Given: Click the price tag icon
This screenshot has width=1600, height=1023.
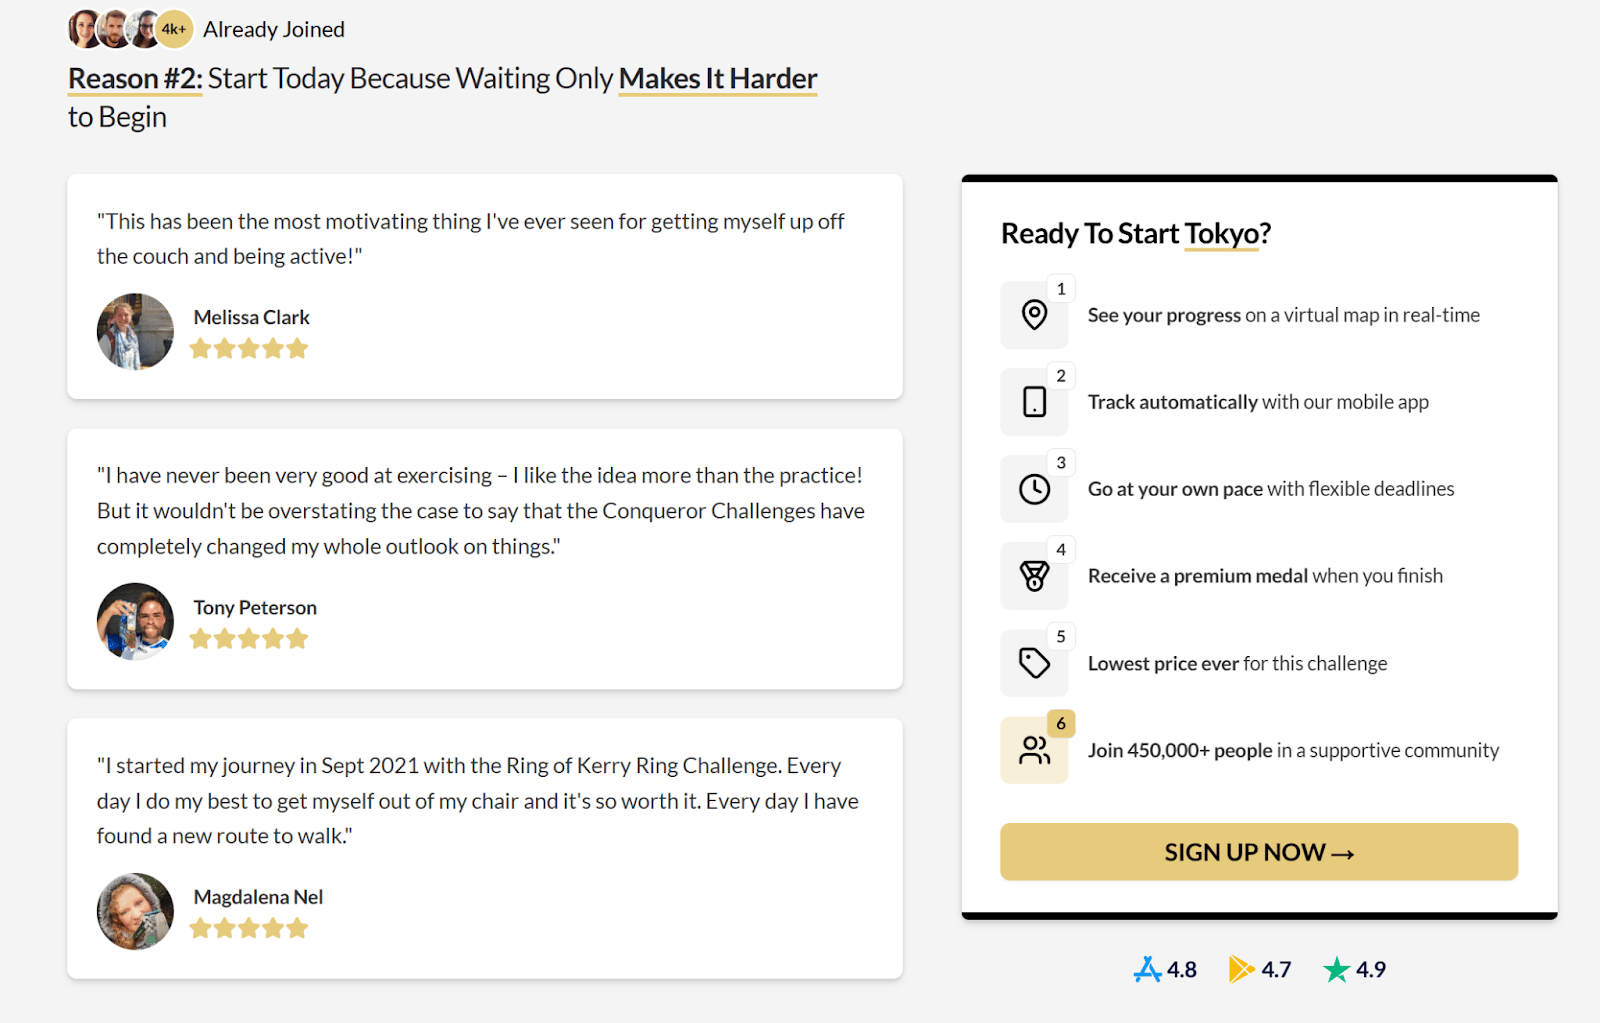Looking at the screenshot, I should click(x=1034, y=663).
